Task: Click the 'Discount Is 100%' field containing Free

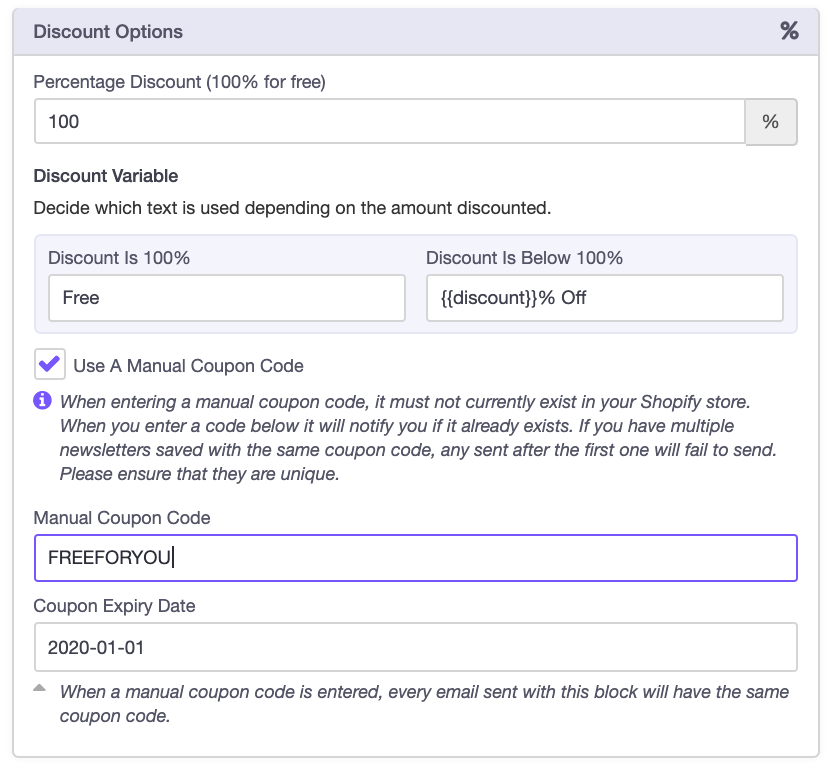Action: pos(226,298)
